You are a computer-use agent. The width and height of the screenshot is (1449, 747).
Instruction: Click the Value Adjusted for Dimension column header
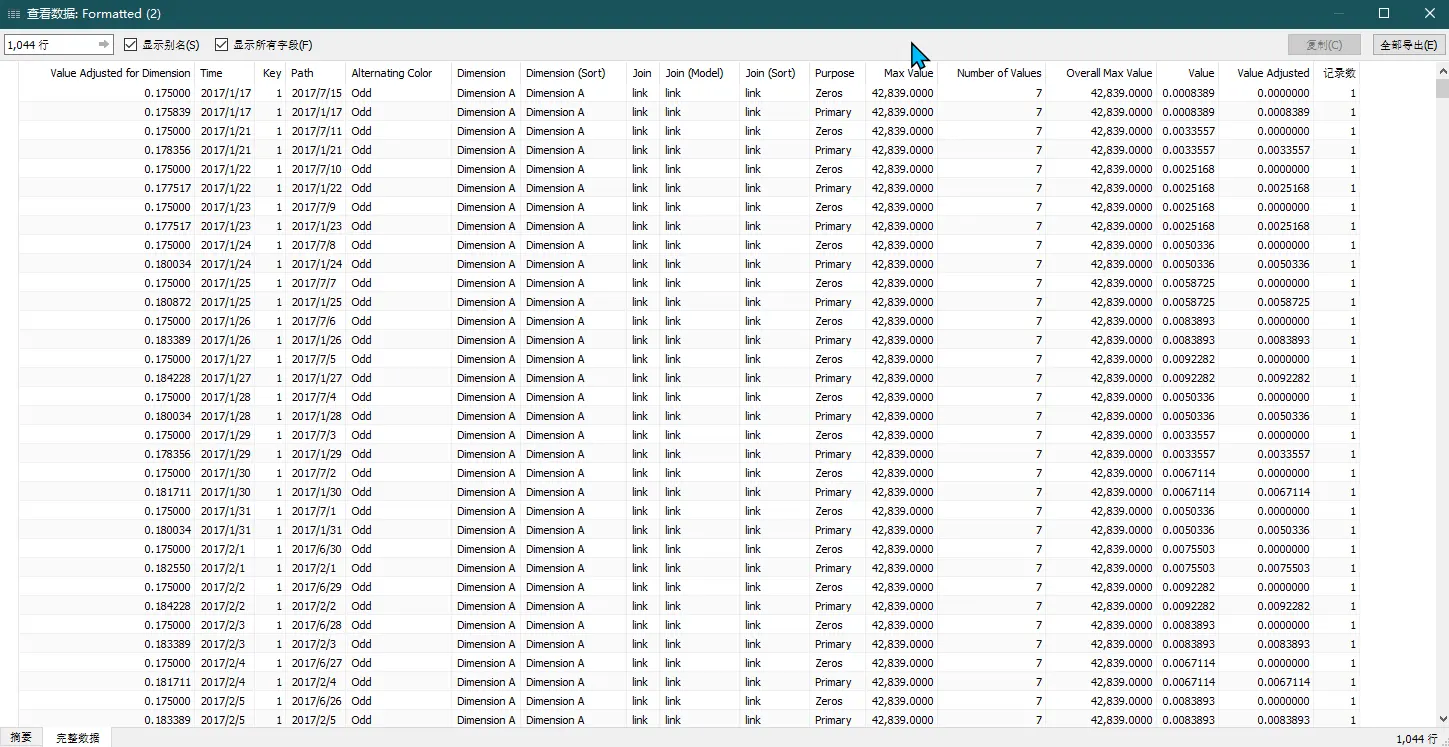coord(120,73)
